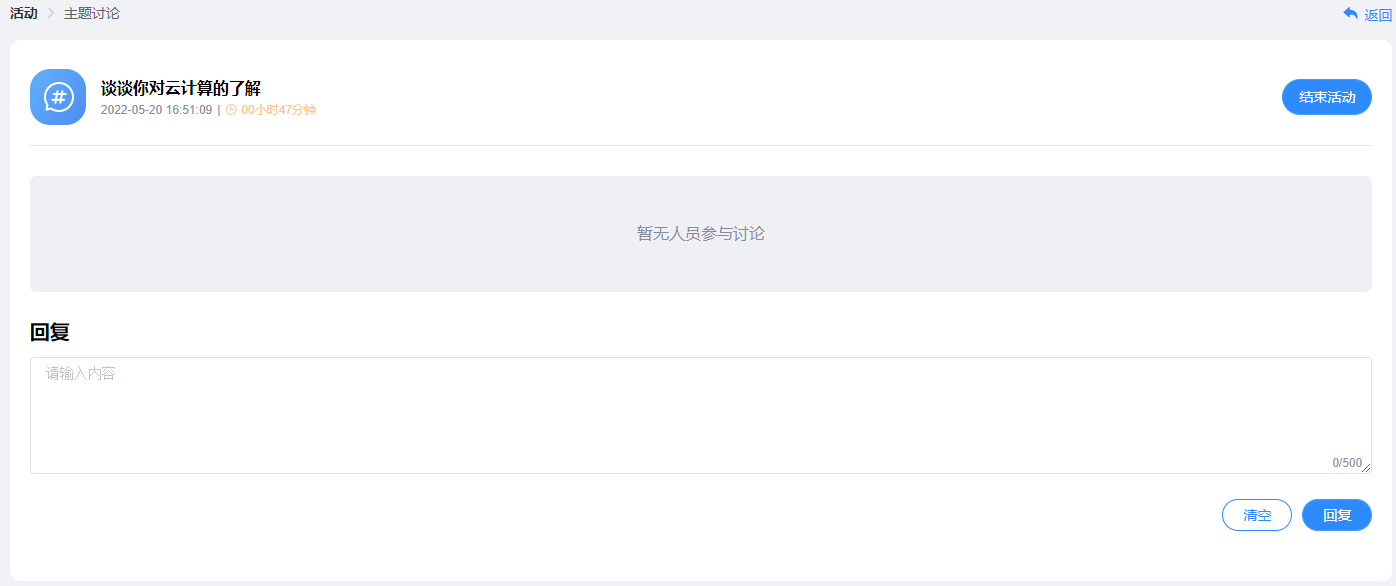Click the blue return arrow icon
1396x586 pixels.
coord(1351,14)
